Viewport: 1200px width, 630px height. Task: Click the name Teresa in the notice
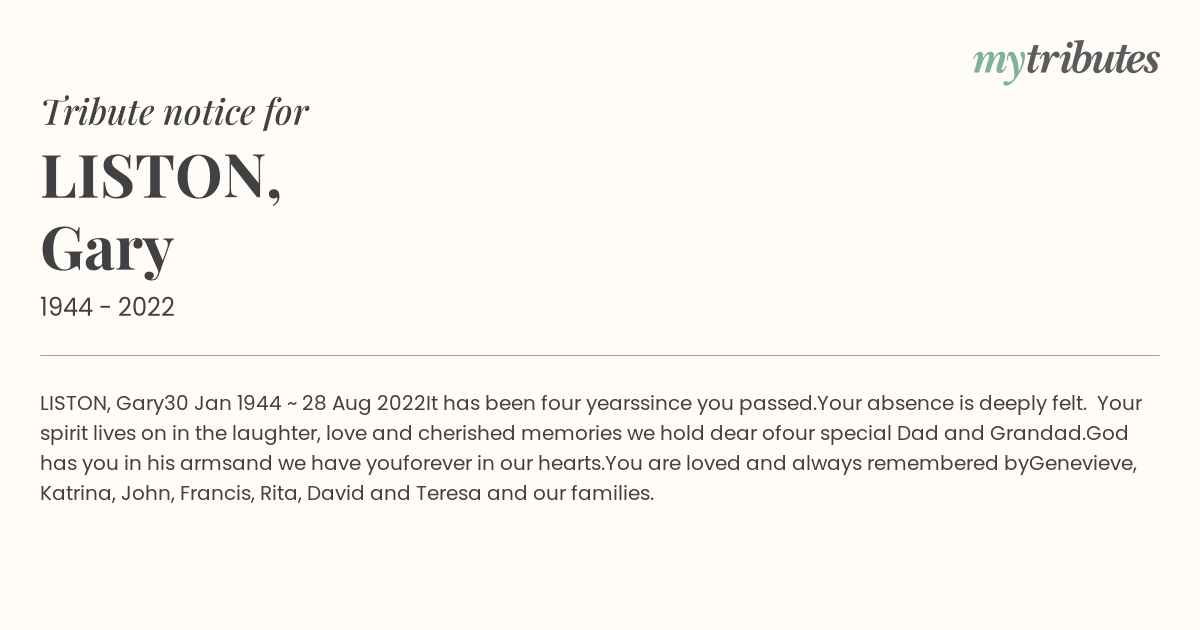tap(448, 494)
